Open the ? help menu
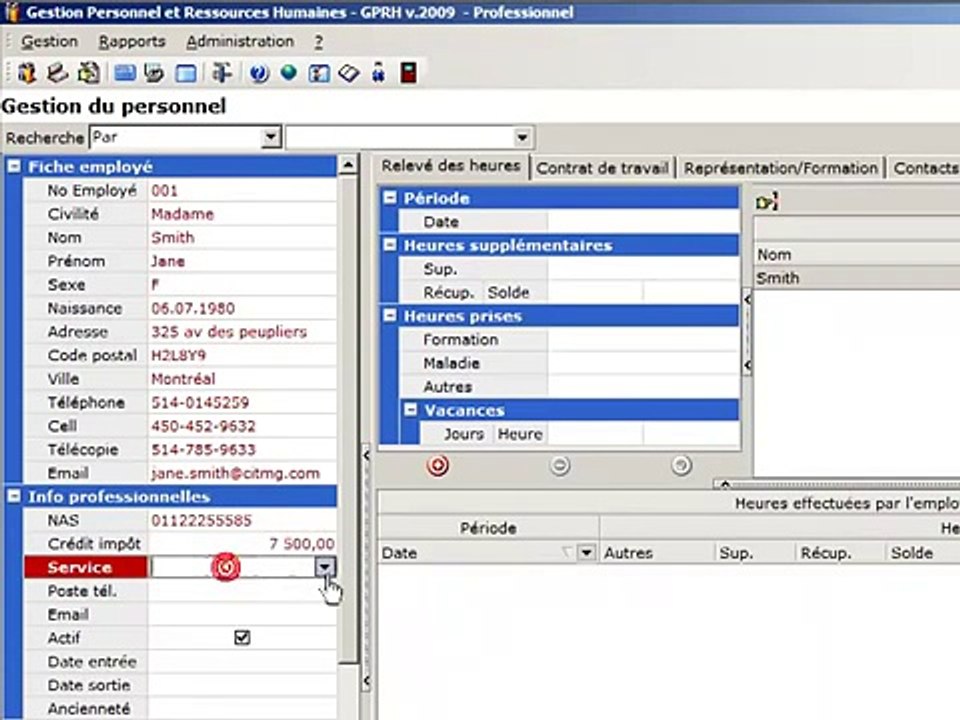The image size is (960, 720). point(318,42)
